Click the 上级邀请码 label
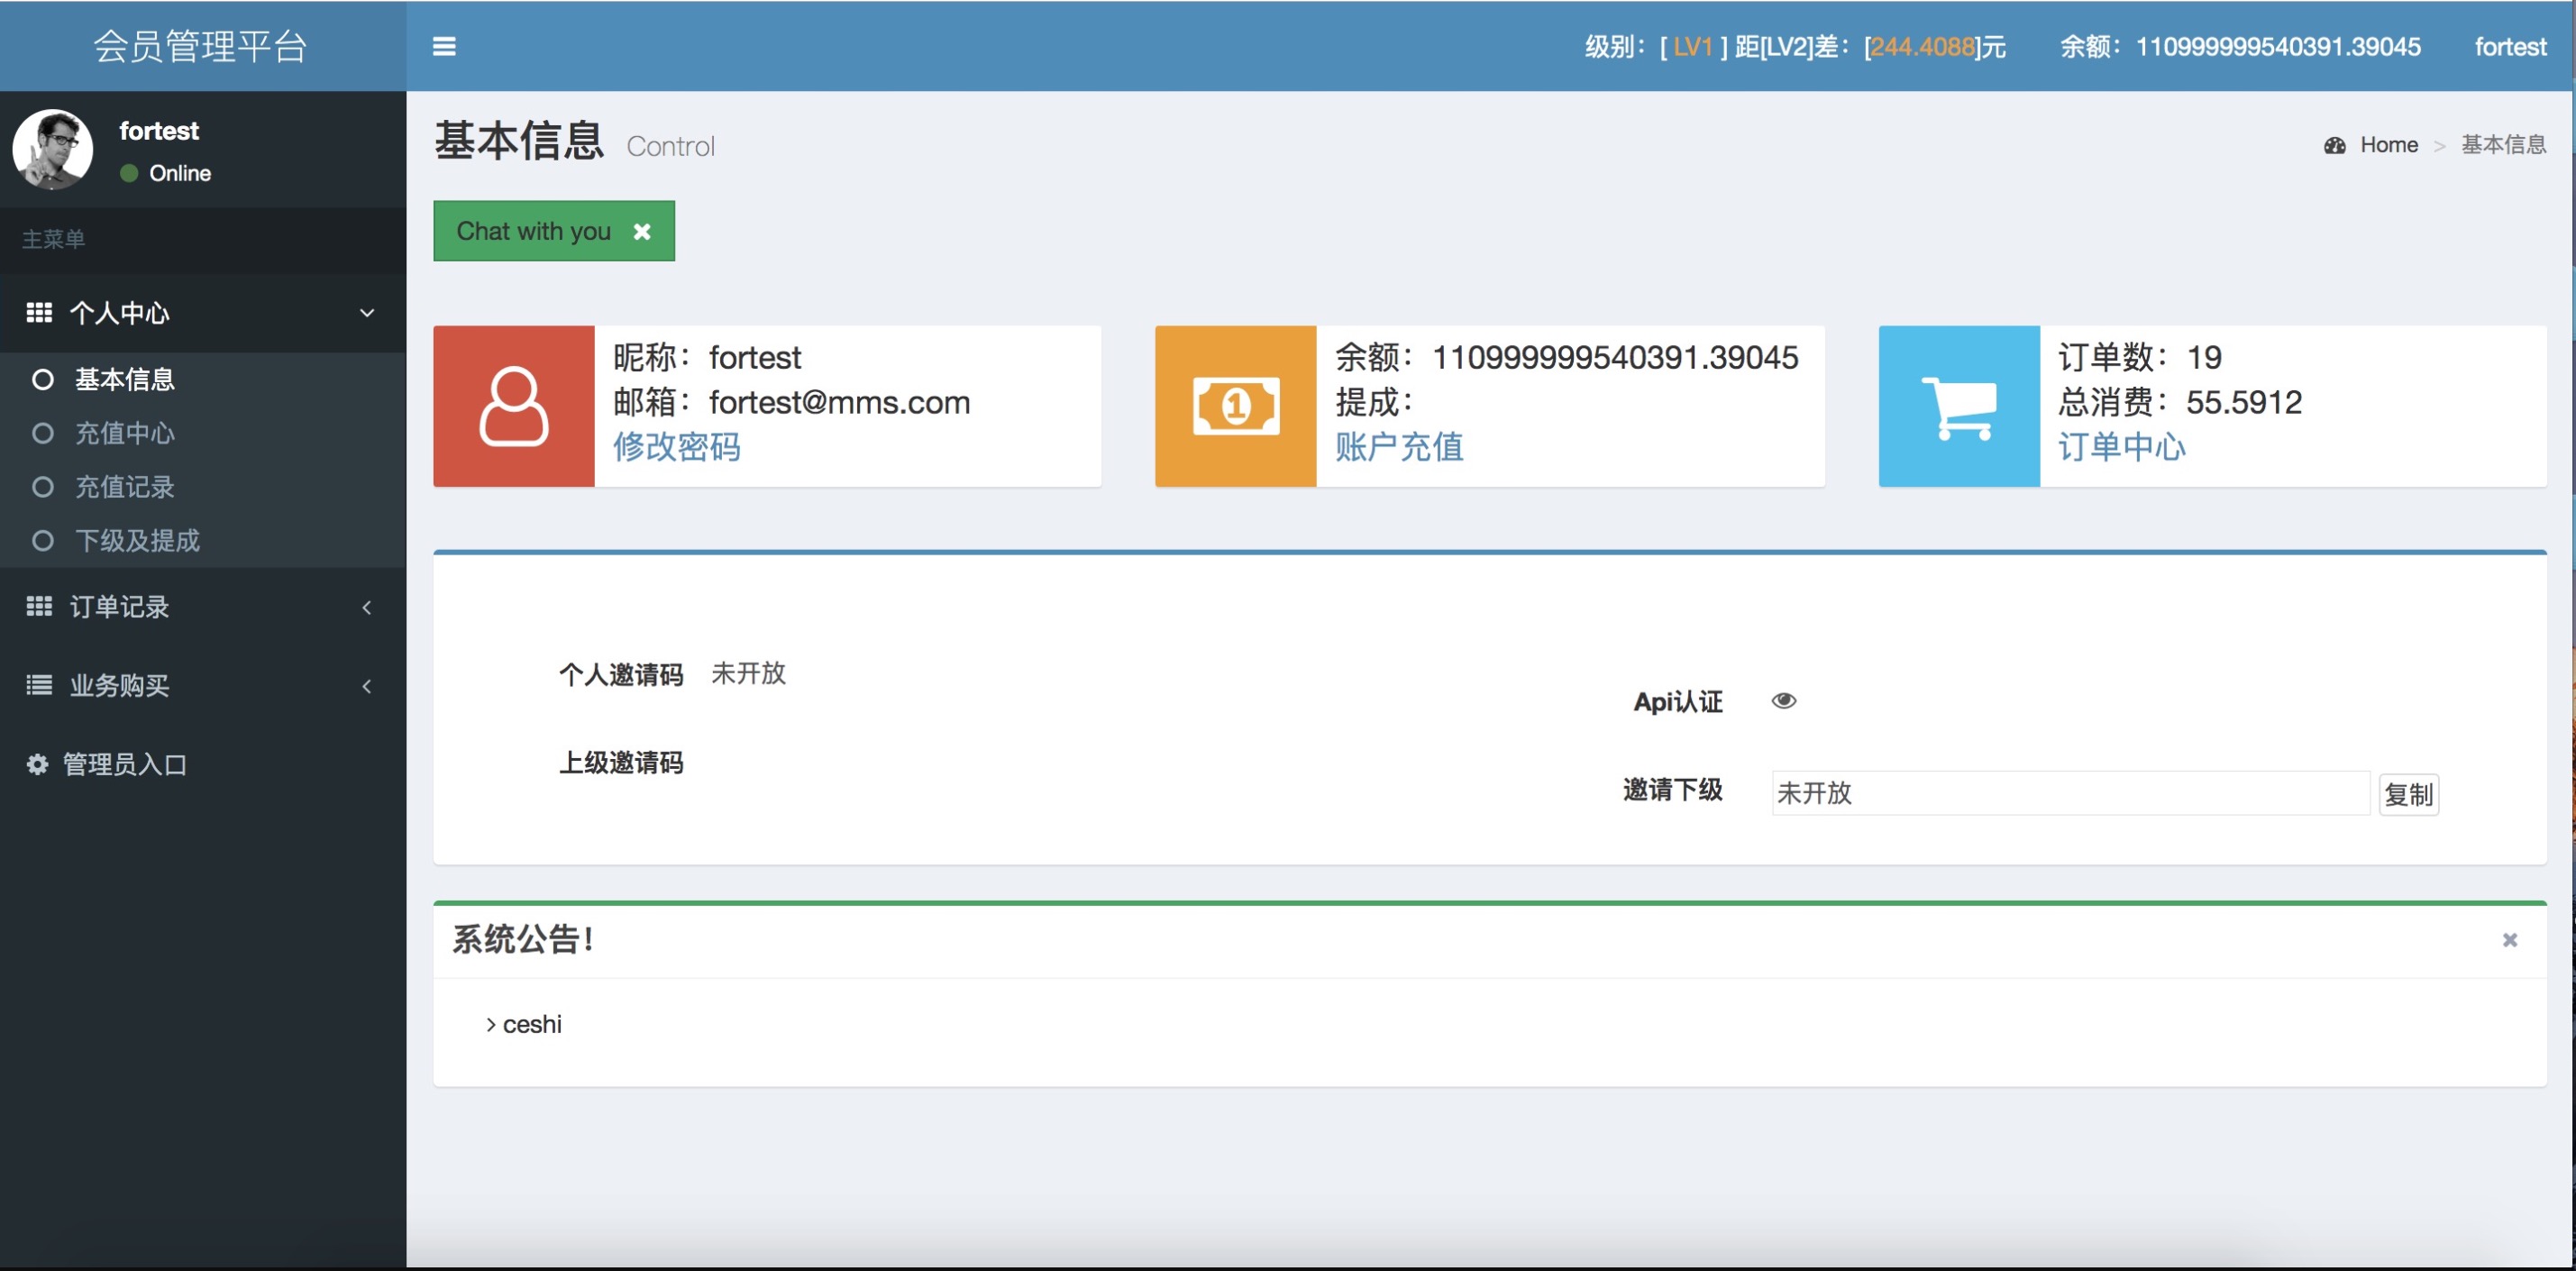2576x1271 pixels. pyautogui.click(x=621, y=763)
